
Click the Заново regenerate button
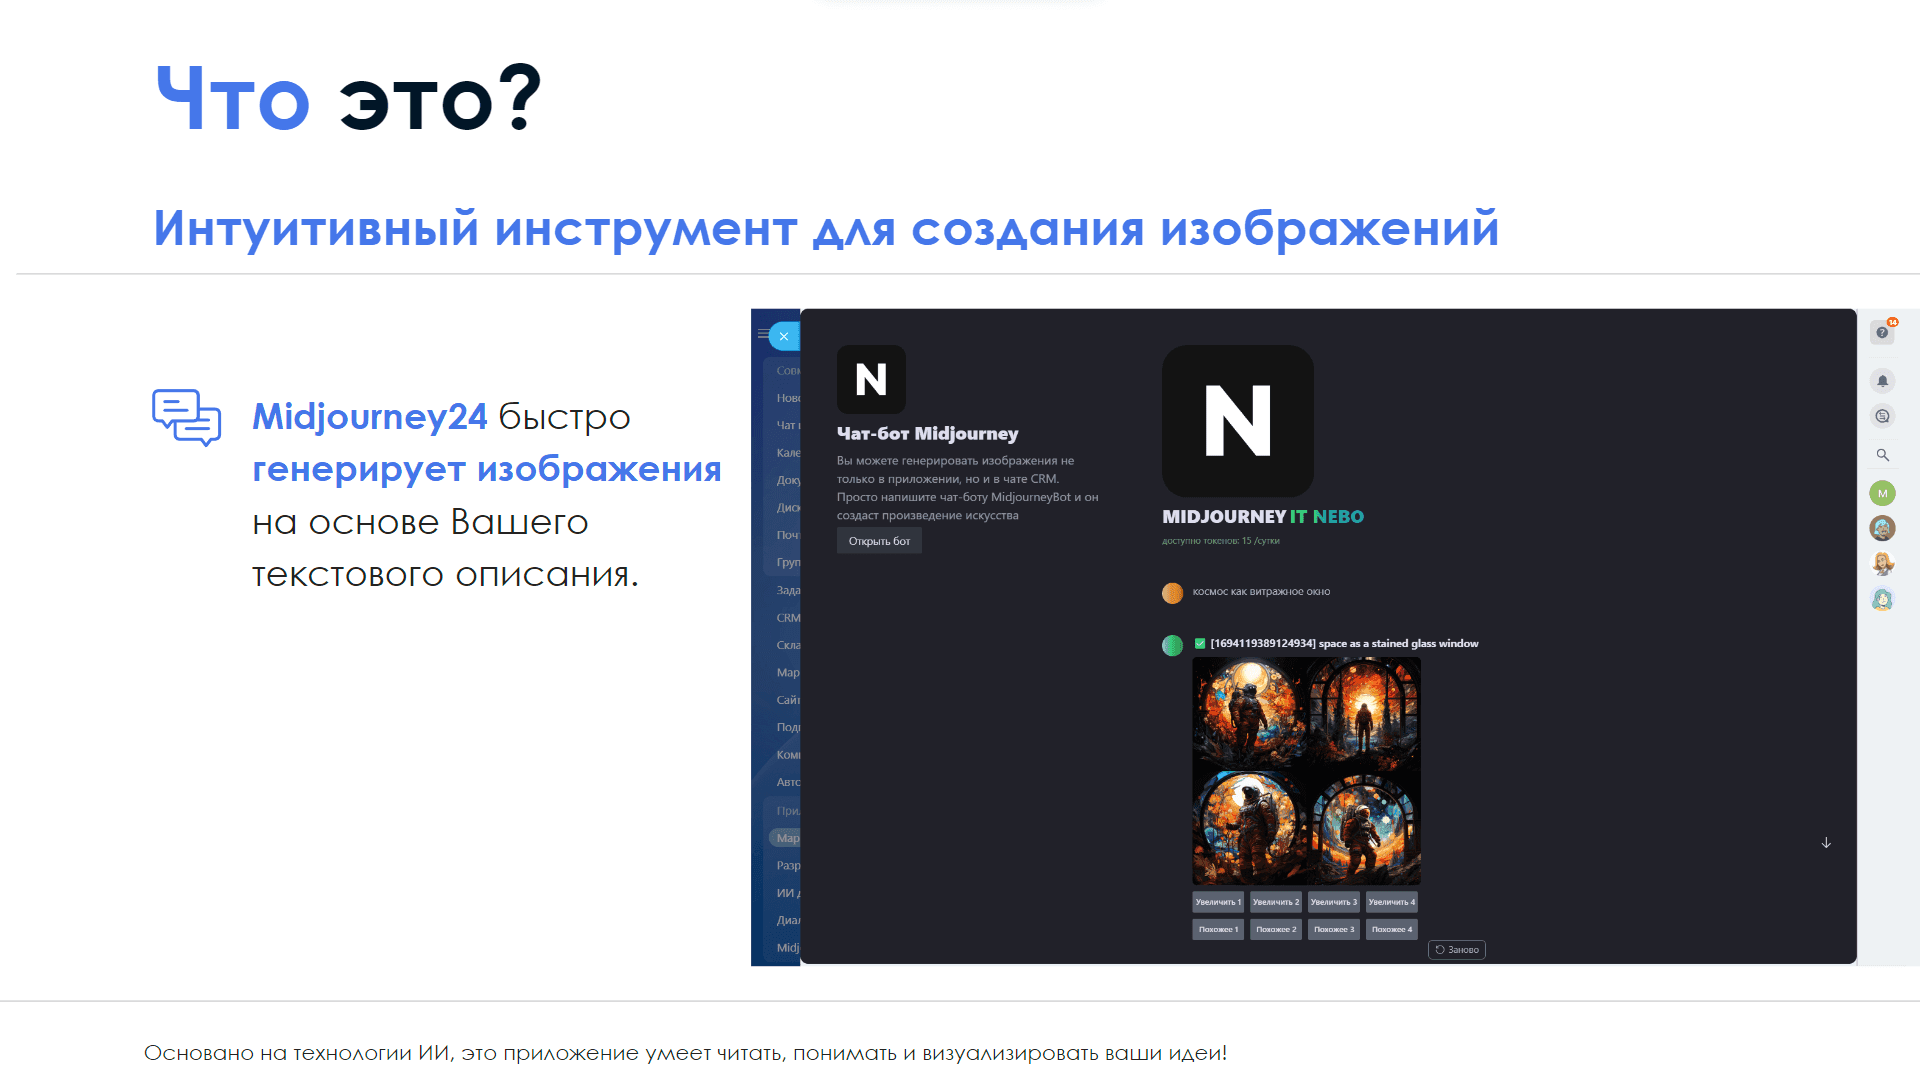coord(1457,950)
